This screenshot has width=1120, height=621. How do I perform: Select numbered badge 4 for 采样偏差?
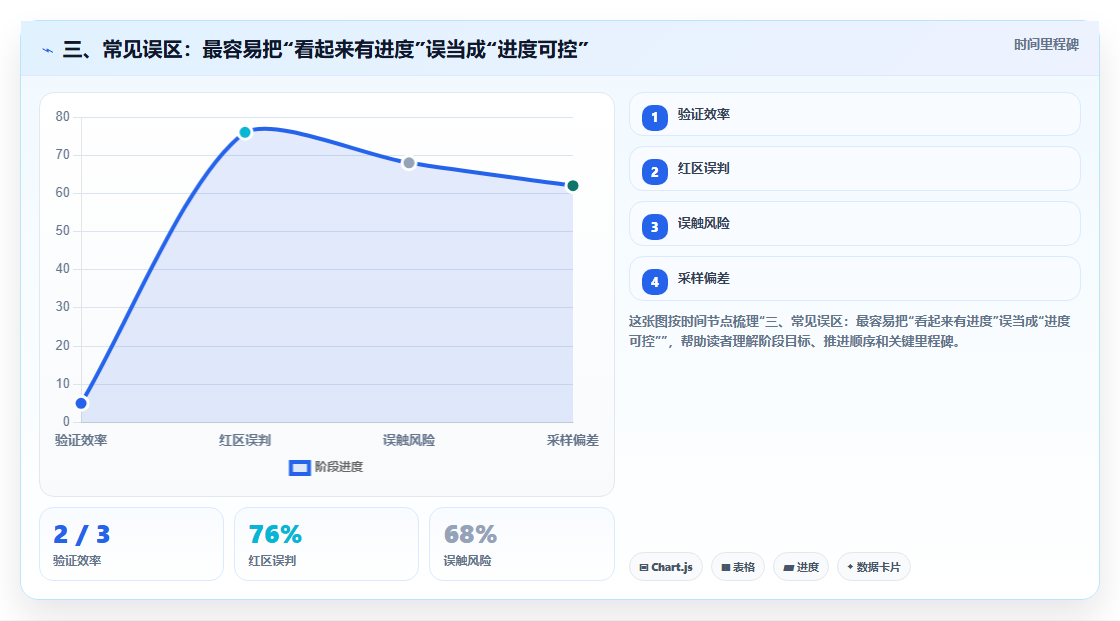click(654, 282)
